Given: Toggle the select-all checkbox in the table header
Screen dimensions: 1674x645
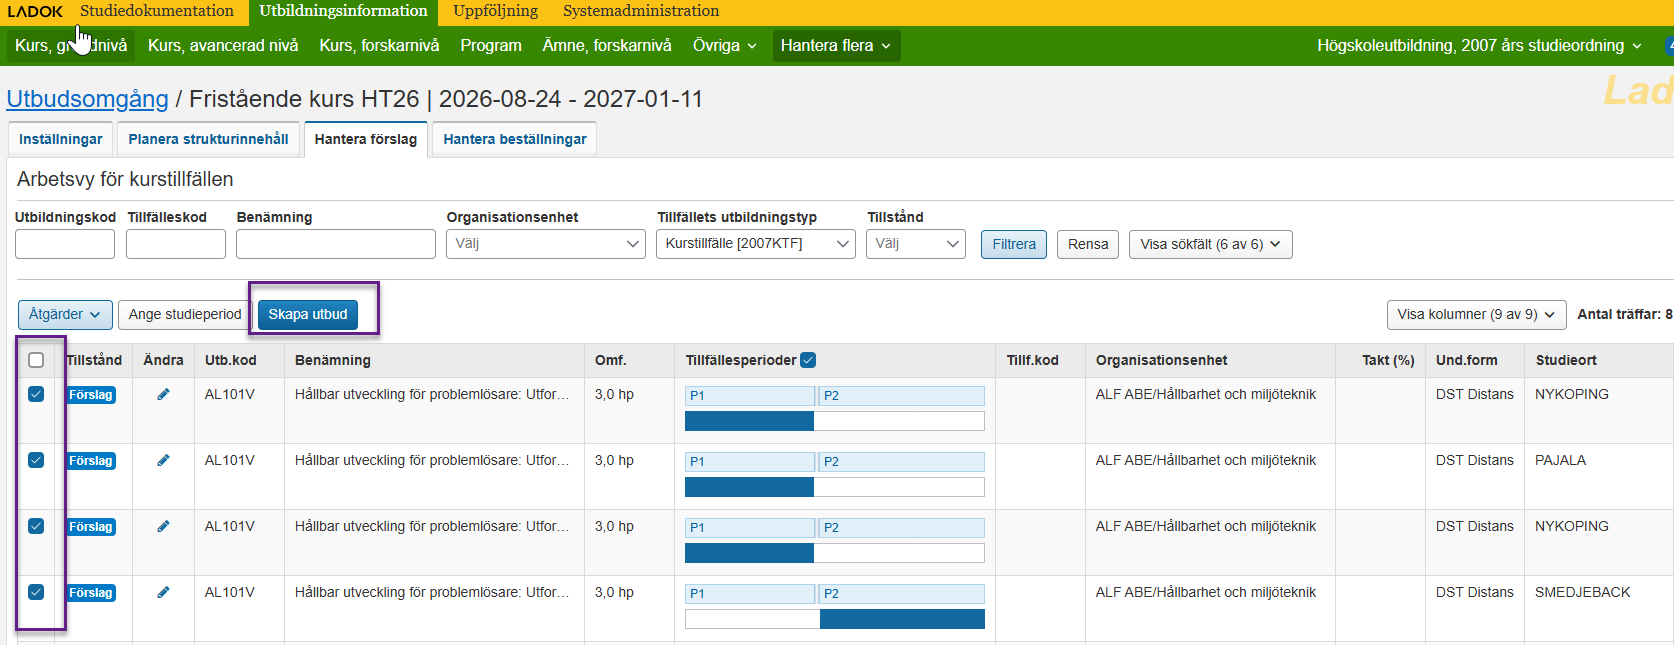Looking at the screenshot, I should coord(36,360).
